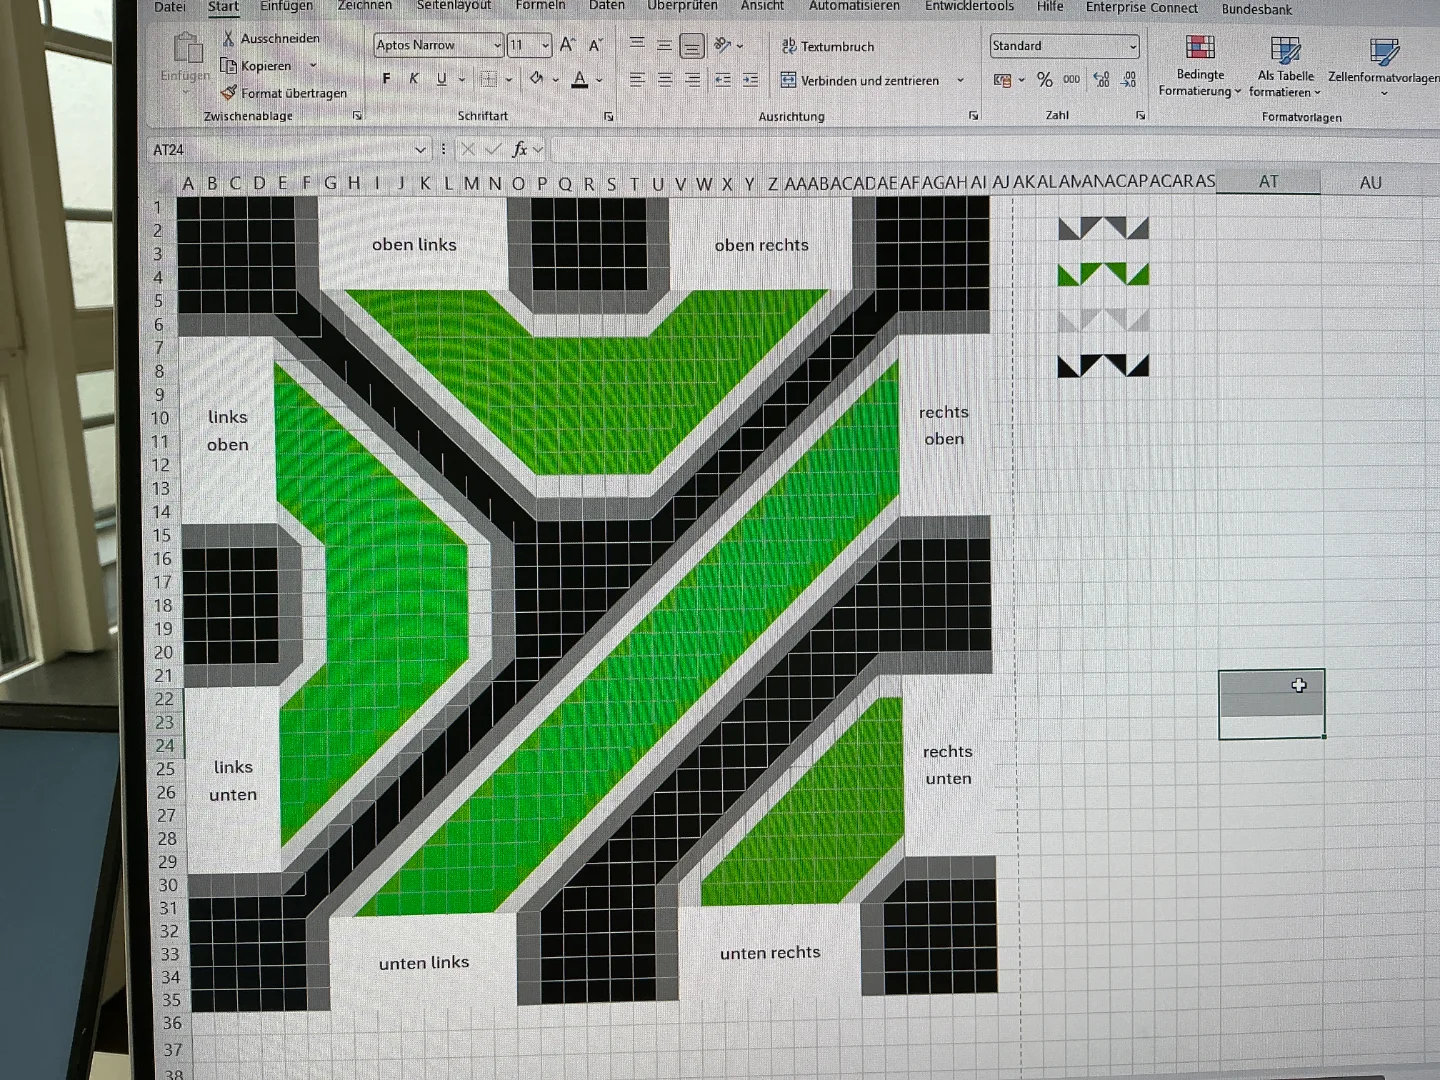The height and width of the screenshot is (1080, 1440).
Task: Click the Einfügen clipboard icon
Action: point(187,48)
